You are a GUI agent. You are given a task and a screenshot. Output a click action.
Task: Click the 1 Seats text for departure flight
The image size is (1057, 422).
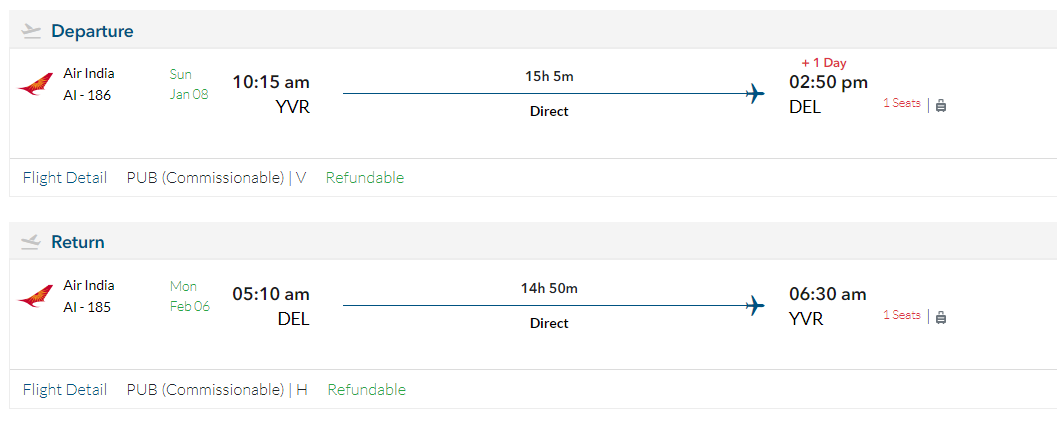pos(901,103)
